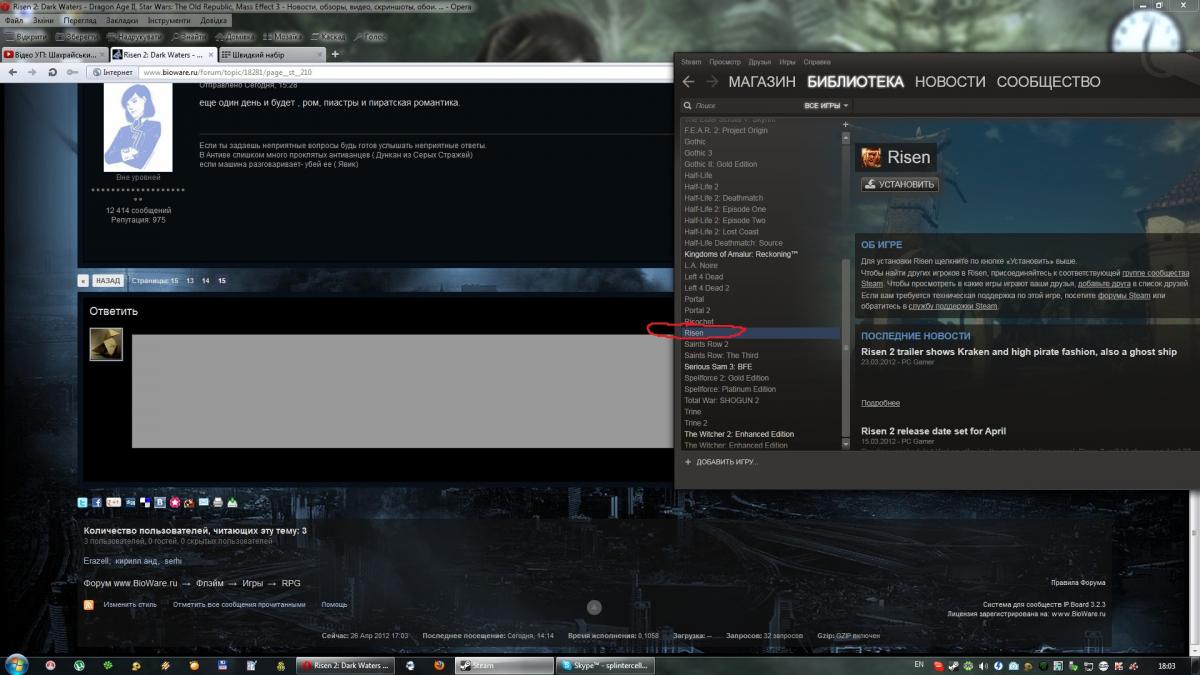Launch uTorrent from the taskbar

tap(79, 665)
